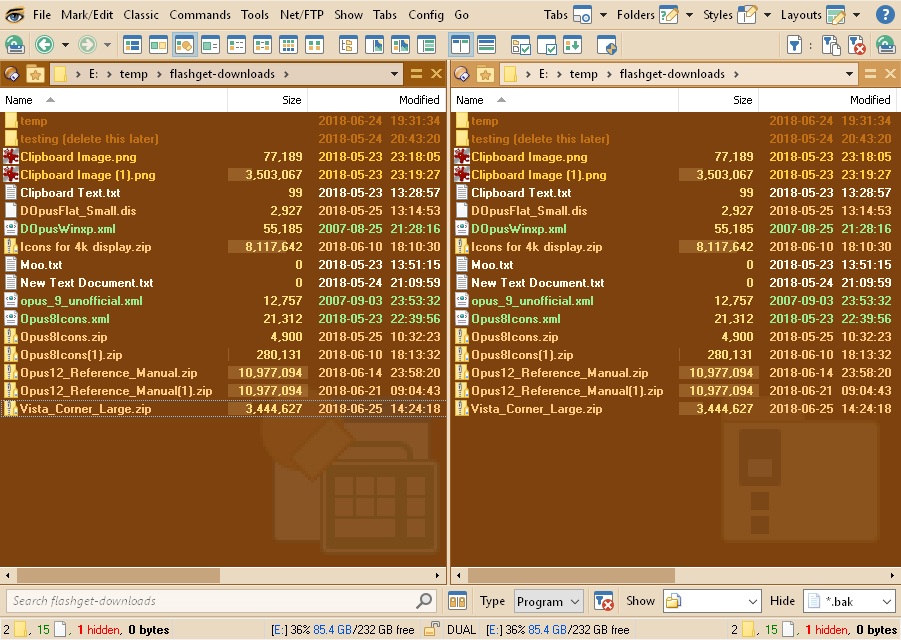Sort left pane by Size column header
The image size is (901, 640).
[268, 100]
